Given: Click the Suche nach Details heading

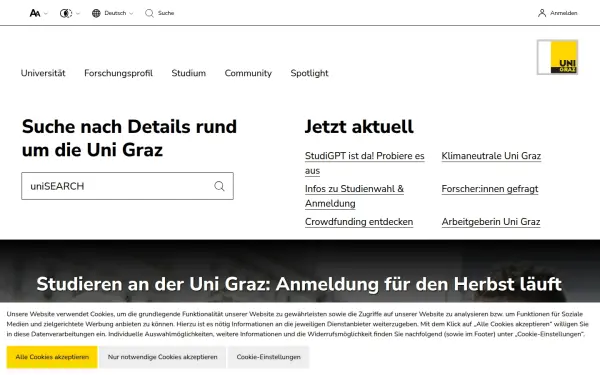Looking at the screenshot, I should coord(129,138).
